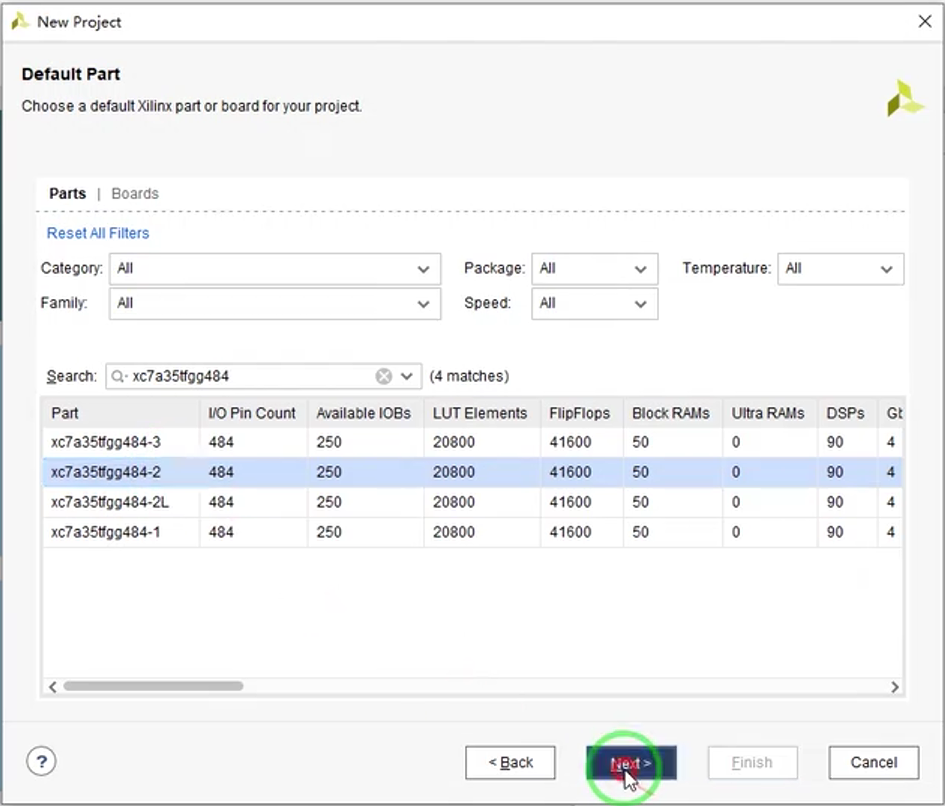Open the Package filter dropdown
Screen dimensions: 945x806
pos(594,269)
